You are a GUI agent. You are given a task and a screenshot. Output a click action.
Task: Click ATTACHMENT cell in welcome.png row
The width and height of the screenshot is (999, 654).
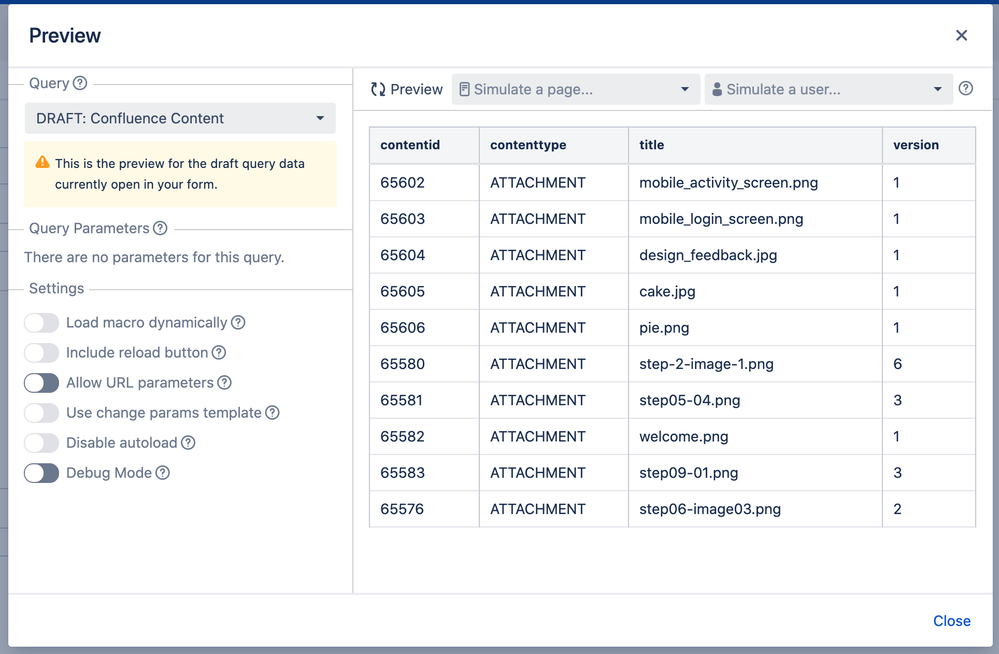554,437
